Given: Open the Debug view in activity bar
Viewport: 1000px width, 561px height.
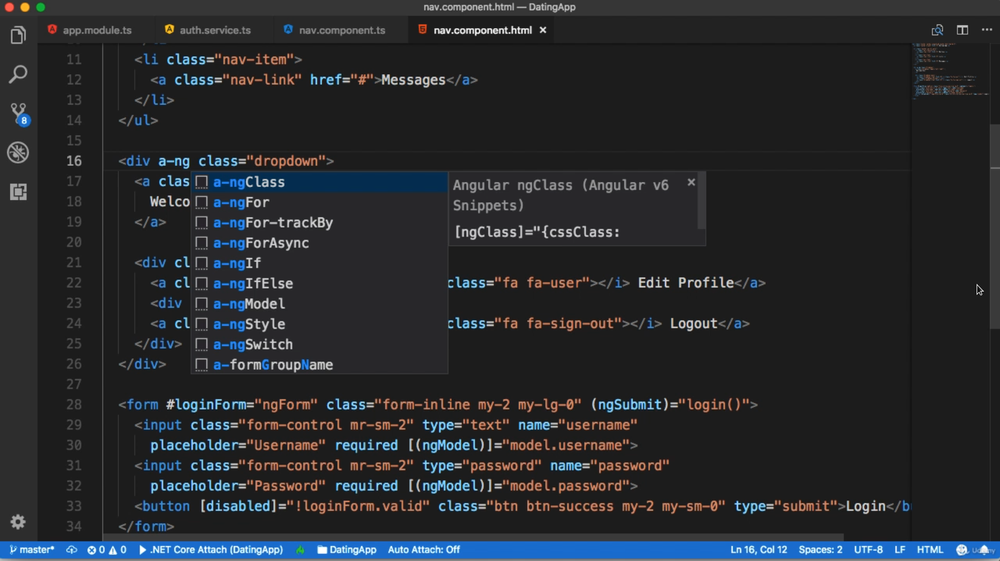Looking at the screenshot, I should point(18,152).
